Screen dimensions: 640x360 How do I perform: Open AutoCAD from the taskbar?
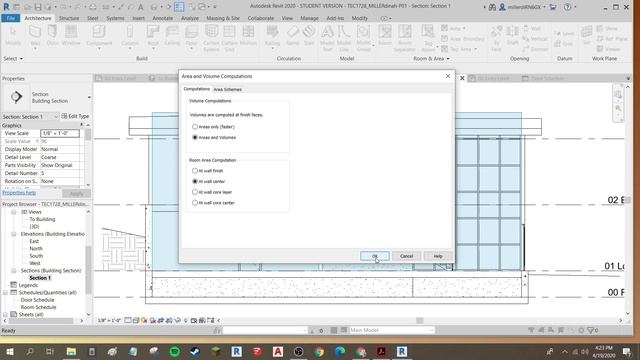point(278,351)
